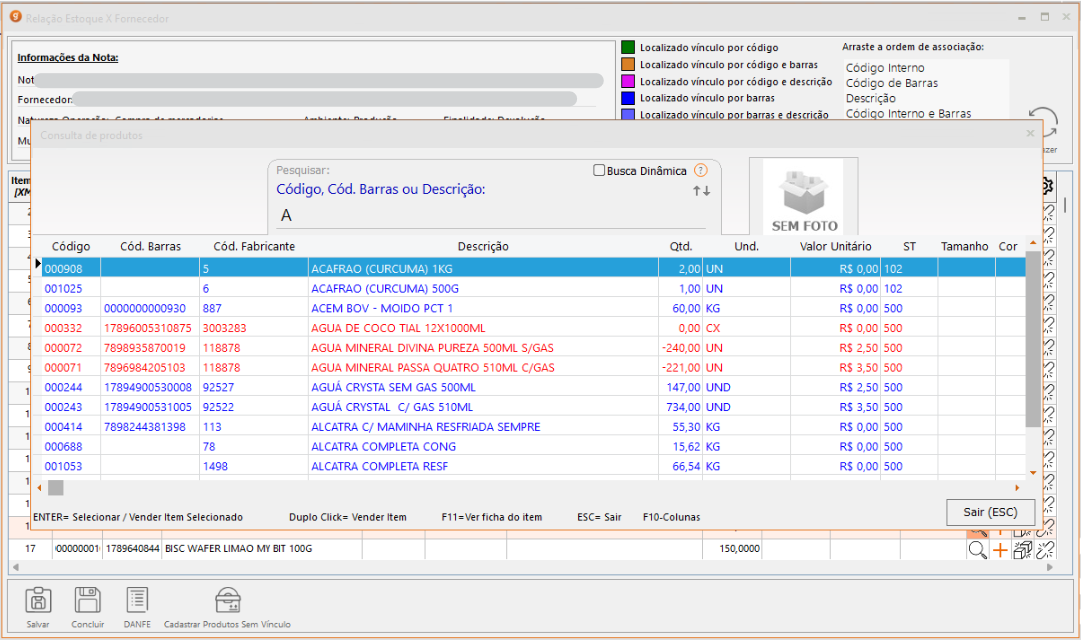Click the sort order up-down arrows icon

(x=702, y=191)
